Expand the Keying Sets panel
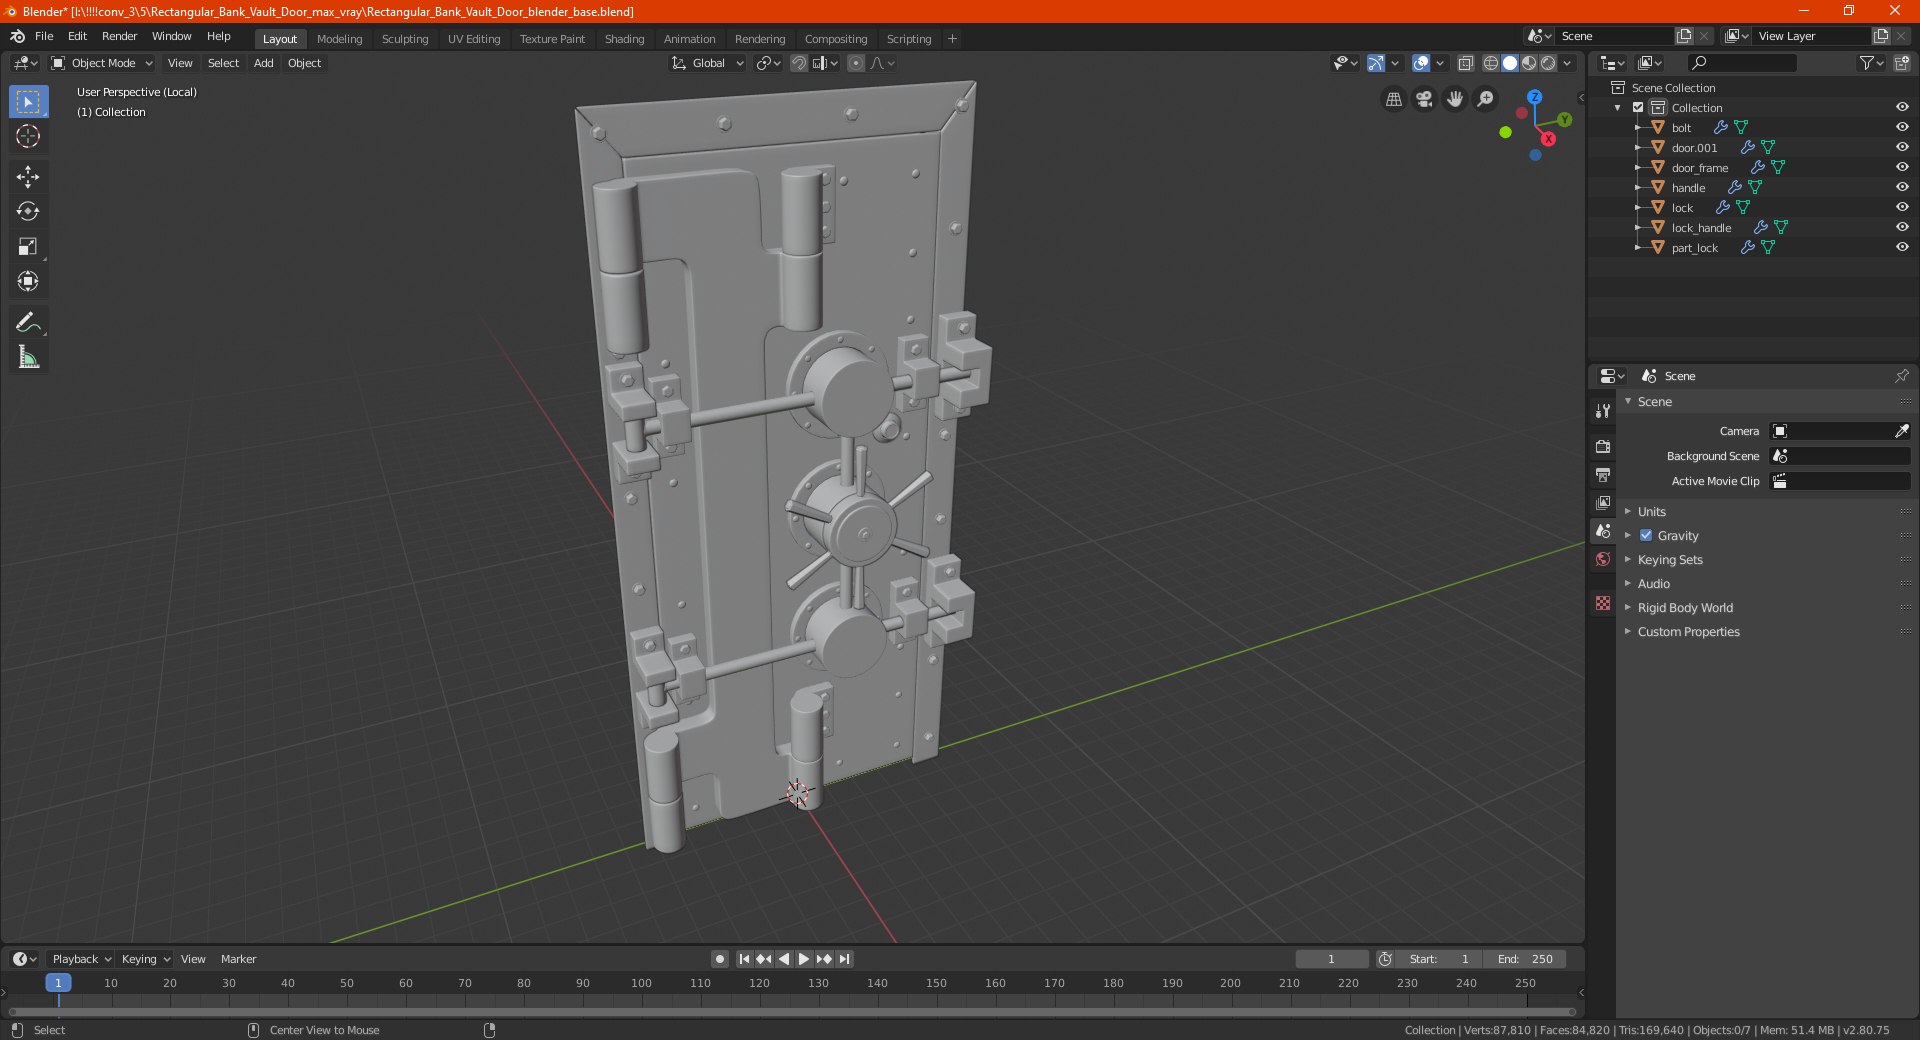 1670,559
